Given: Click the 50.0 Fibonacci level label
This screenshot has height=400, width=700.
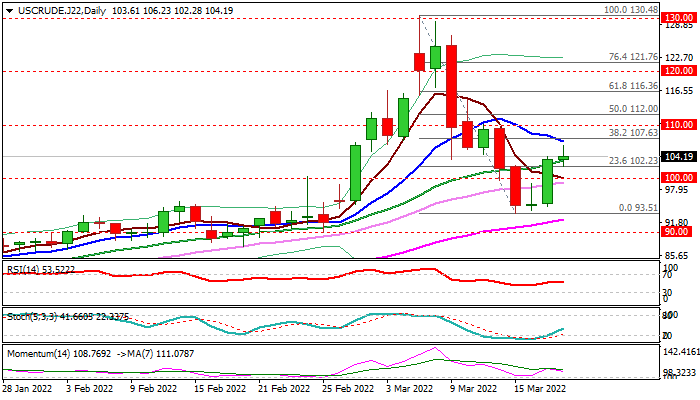Looking at the screenshot, I should pyautogui.click(x=634, y=109).
